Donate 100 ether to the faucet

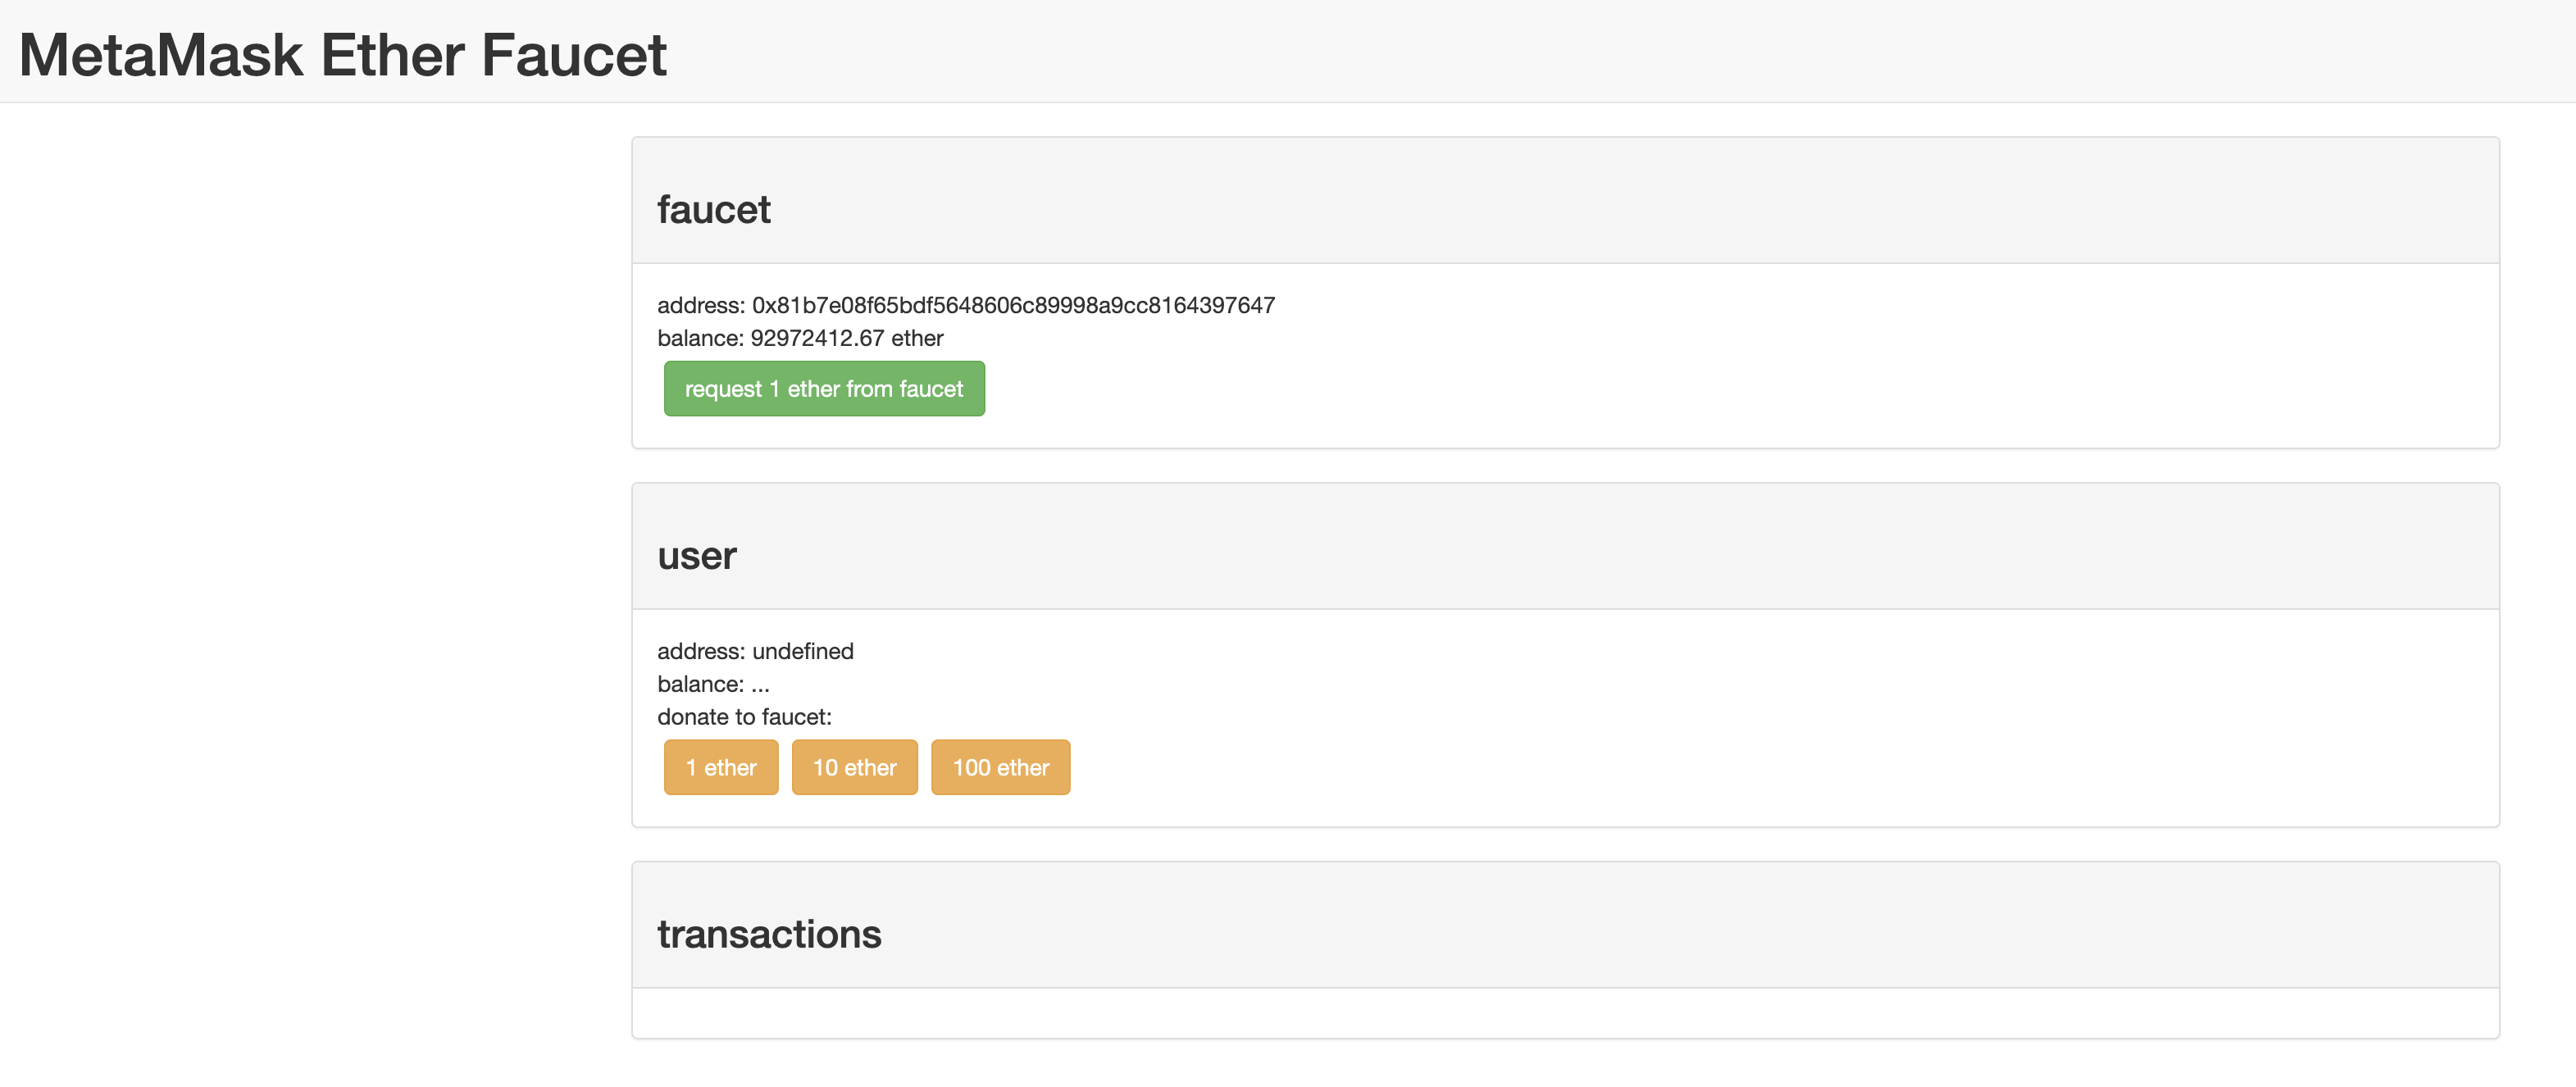point(1000,768)
